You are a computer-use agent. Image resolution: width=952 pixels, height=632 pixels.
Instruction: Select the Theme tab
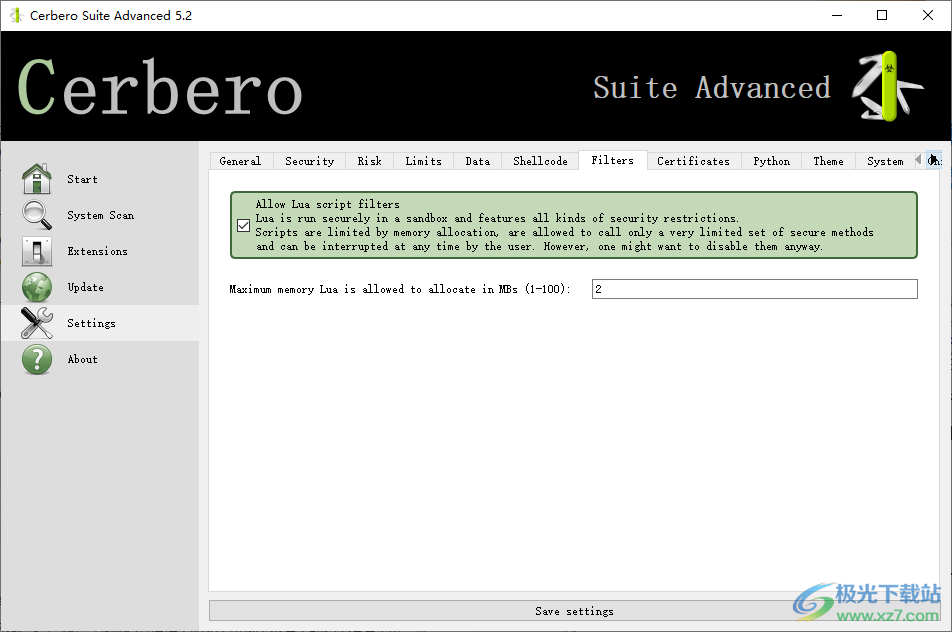pyautogui.click(x=828, y=160)
